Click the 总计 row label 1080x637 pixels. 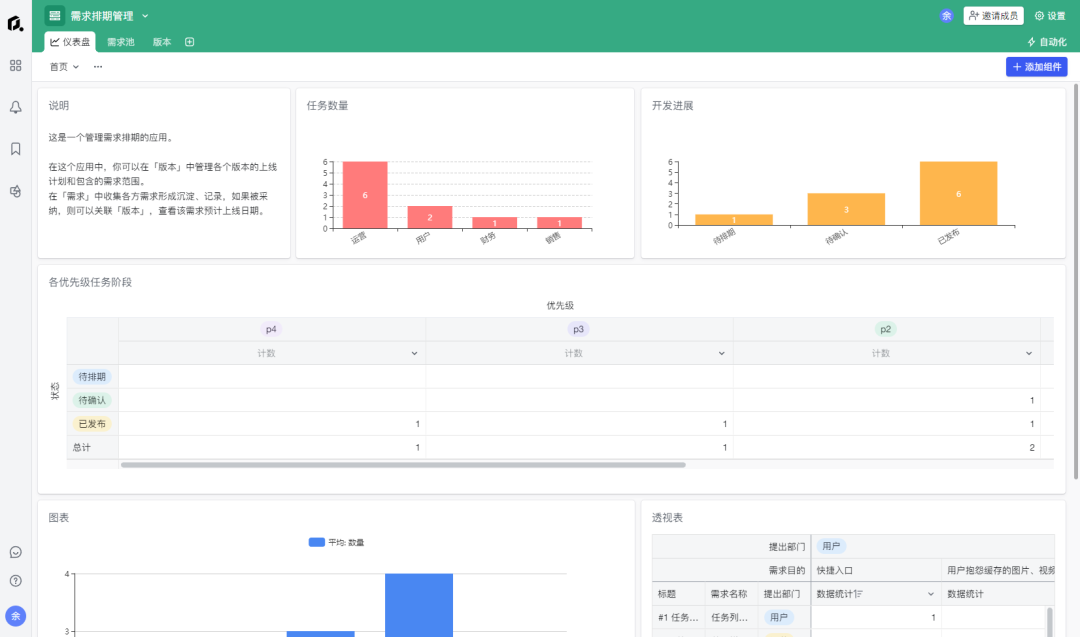[x=82, y=448]
